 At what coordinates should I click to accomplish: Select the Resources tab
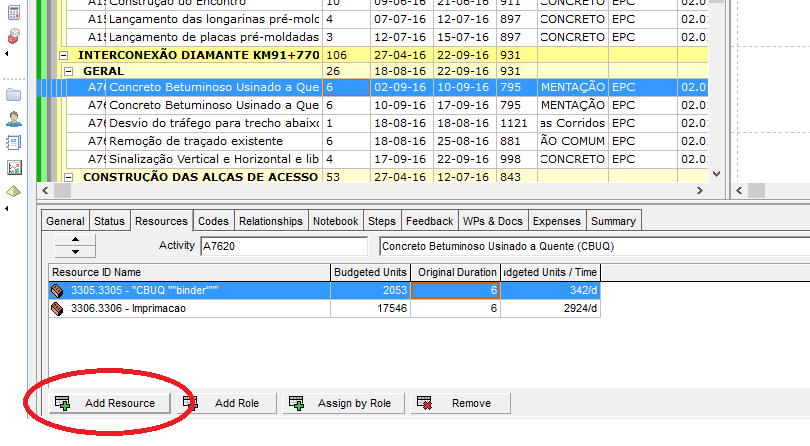pyautogui.click(x=161, y=221)
